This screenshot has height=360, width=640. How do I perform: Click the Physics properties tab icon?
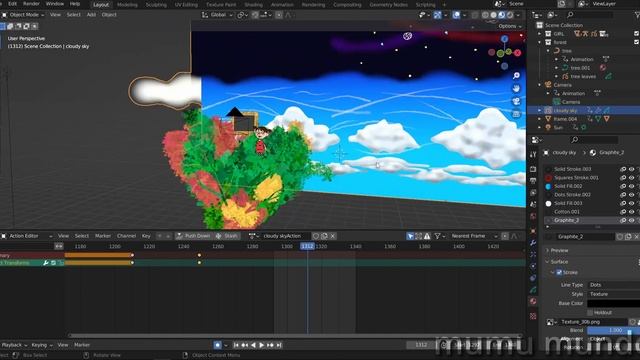click(x=533, y=266)
